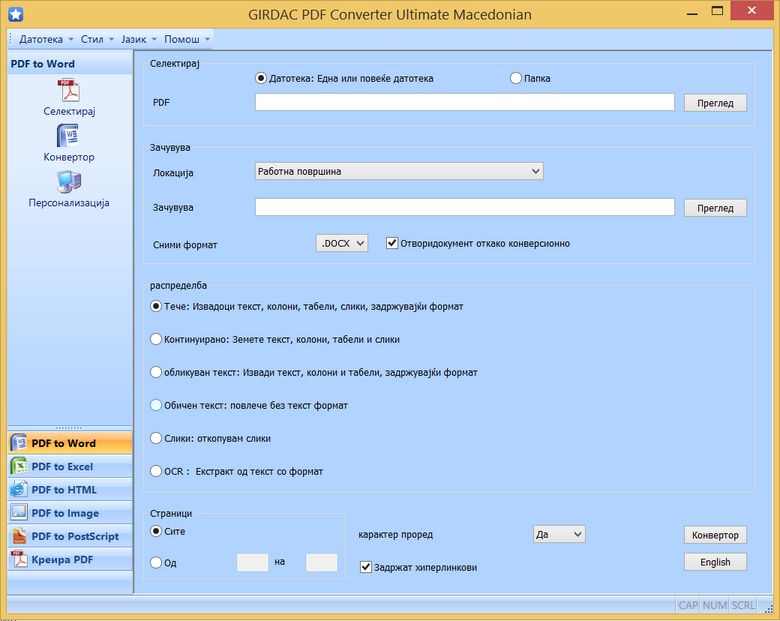Open the .DOCX format dropdown
Screen dimensions: 780x621
click(342, 243)
